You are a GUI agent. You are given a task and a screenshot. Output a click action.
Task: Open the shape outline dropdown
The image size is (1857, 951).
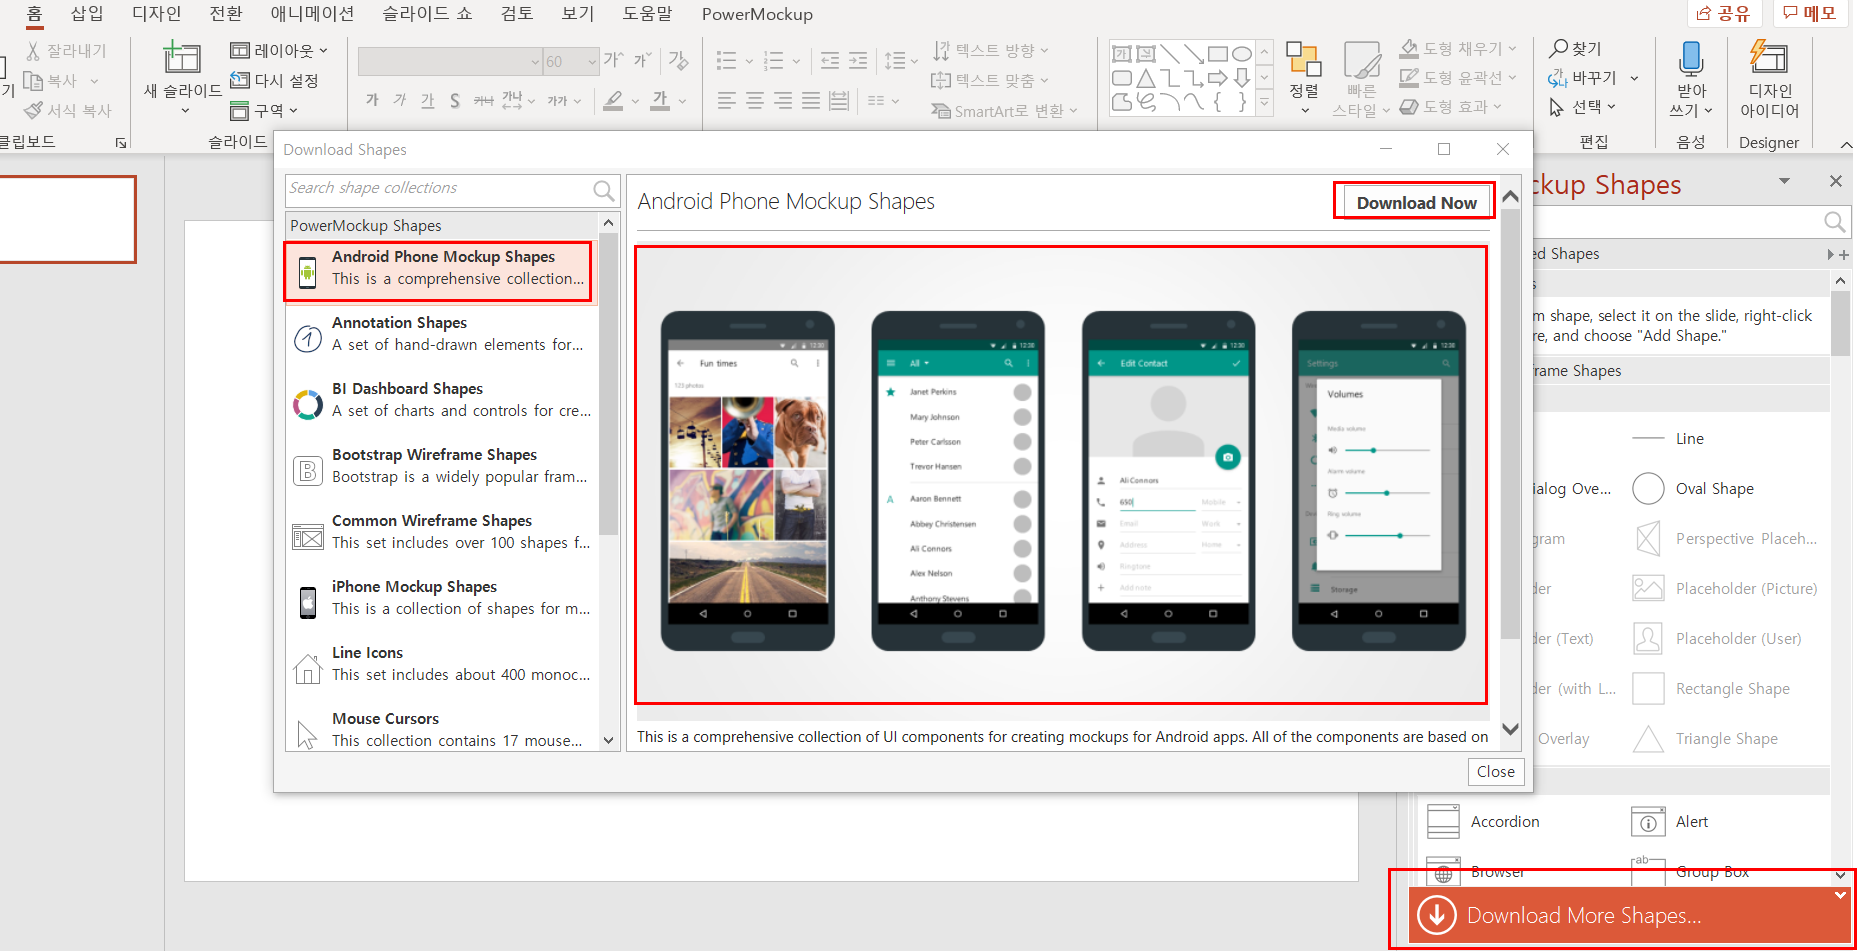click(x=1512, y=77)
